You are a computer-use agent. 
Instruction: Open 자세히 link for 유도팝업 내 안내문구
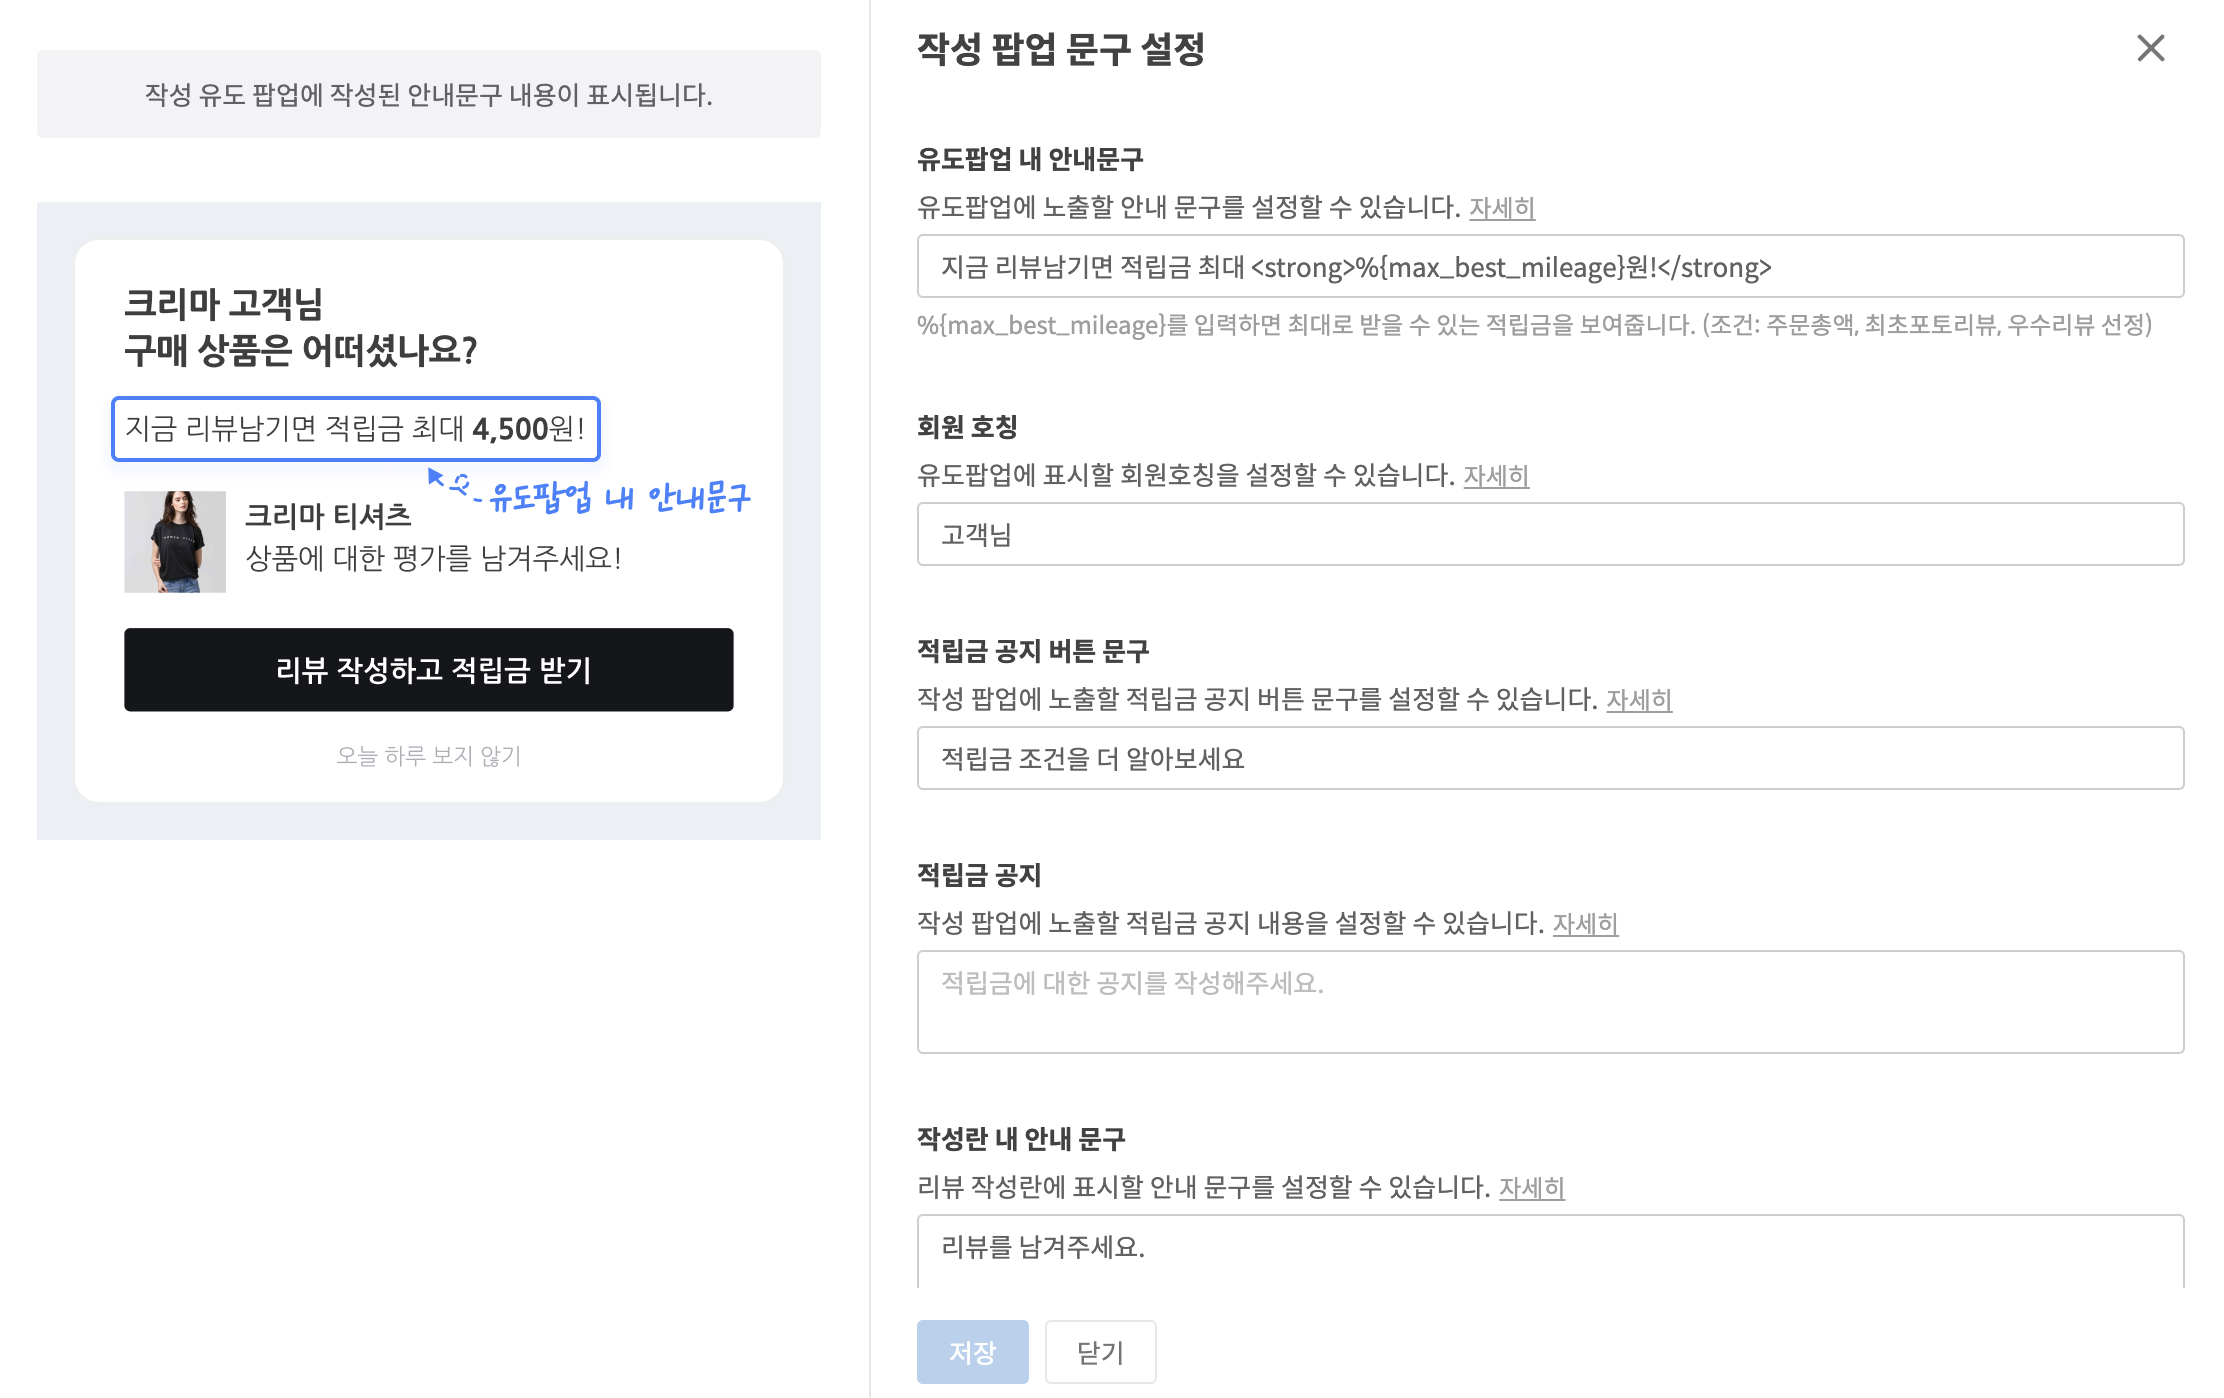click(1501, 208)
